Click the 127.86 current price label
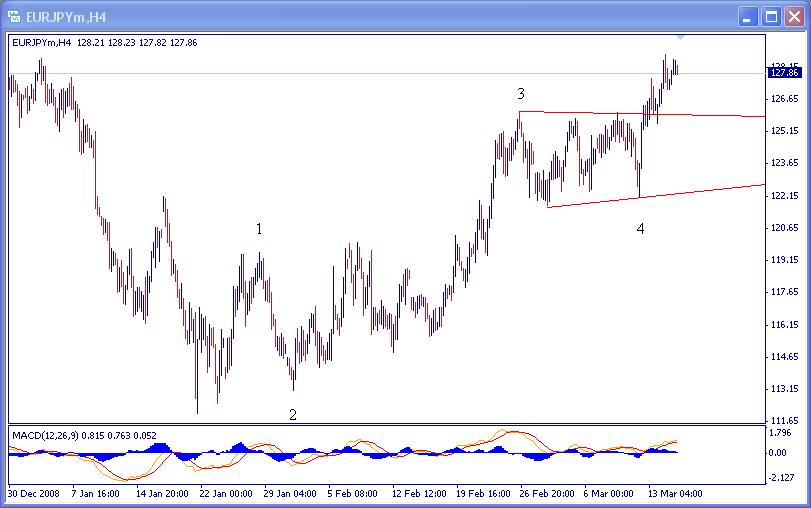Viewport: 811px width, 508px height. click(x=784, y=72)
